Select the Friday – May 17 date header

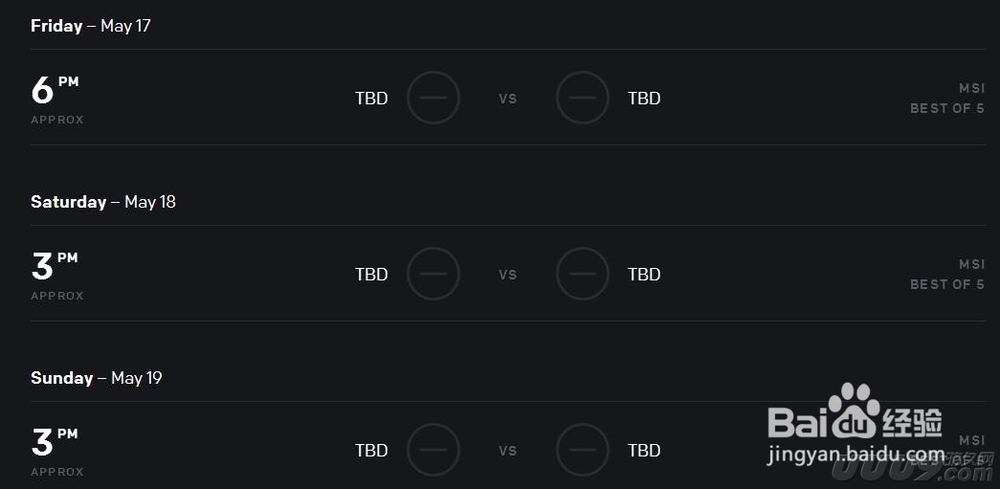pyautogui.click(x=91, y=26)
